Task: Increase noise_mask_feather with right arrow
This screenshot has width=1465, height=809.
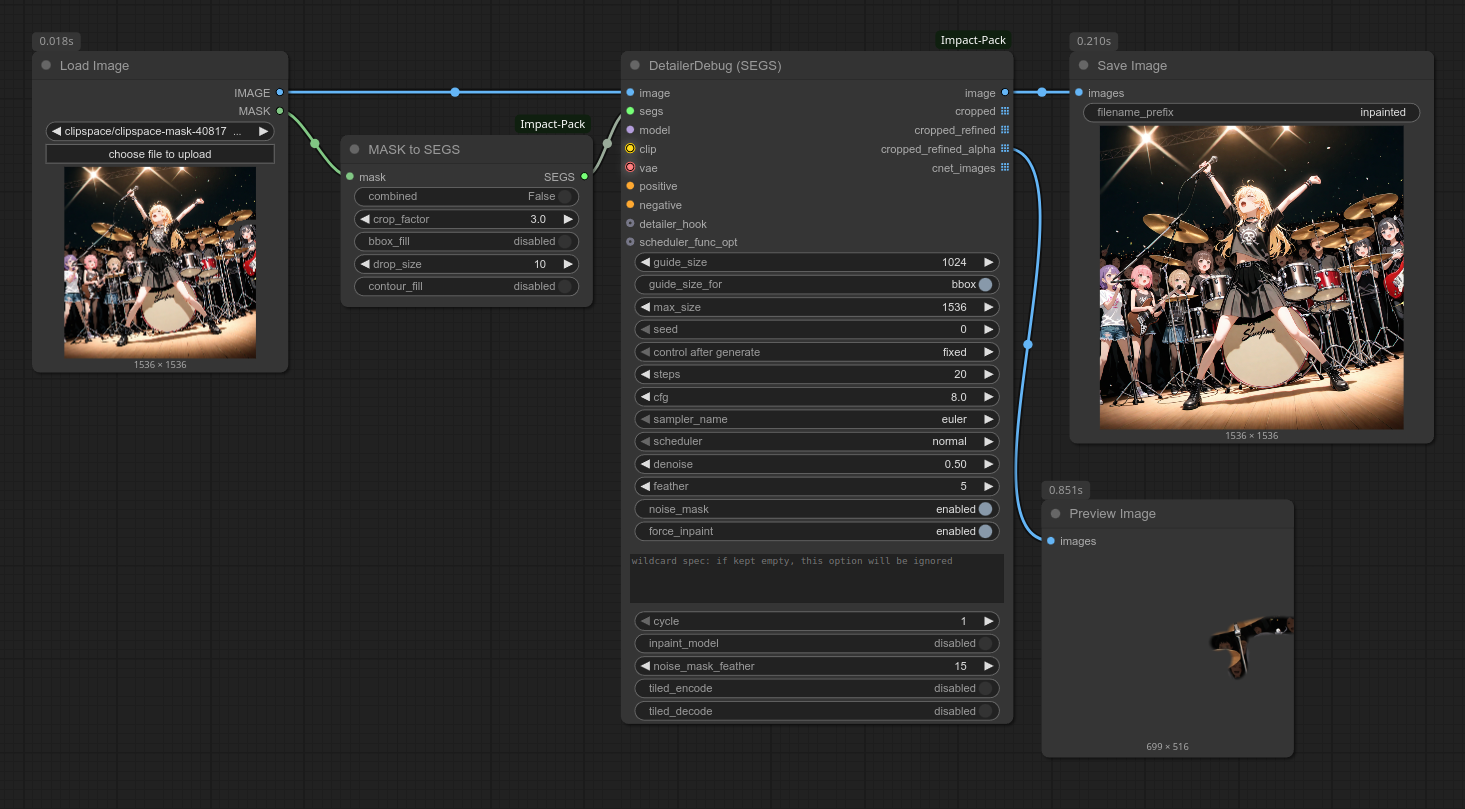Action: [x=988, y=666]
